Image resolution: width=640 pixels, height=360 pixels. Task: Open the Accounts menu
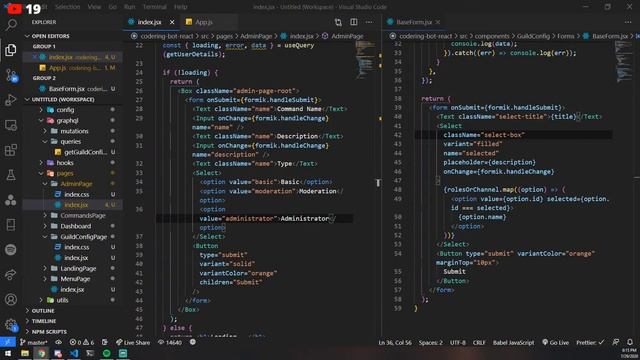pos(11,300)
